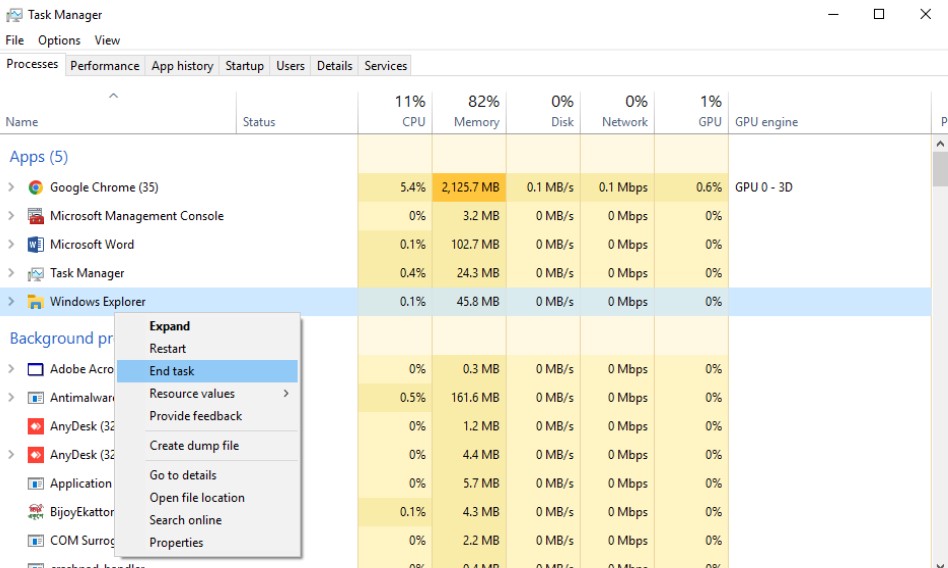Sort by the GPU column header
This screenshot has height=568, width=948.
point(691,113)
